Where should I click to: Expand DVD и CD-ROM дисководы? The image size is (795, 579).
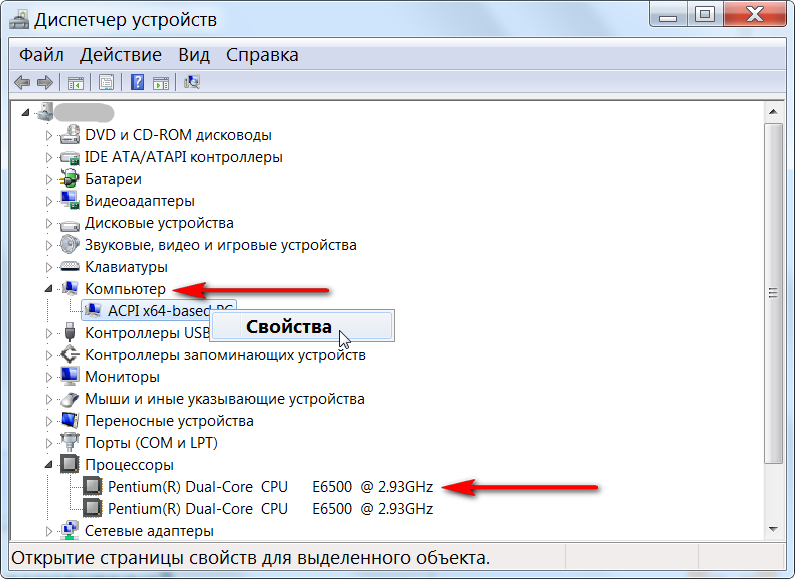pos(49,135)
